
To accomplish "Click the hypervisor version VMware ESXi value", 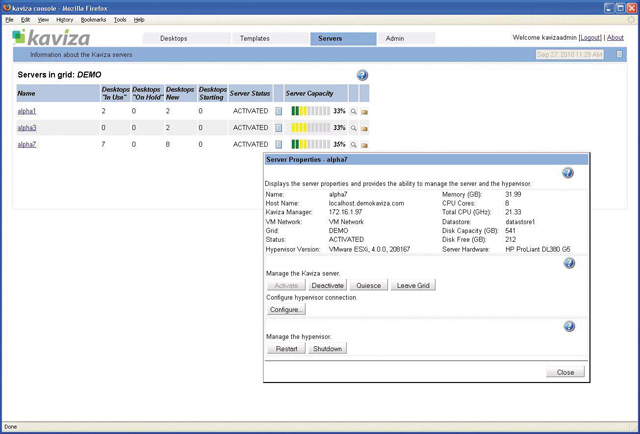I will (x=369, y=249).
